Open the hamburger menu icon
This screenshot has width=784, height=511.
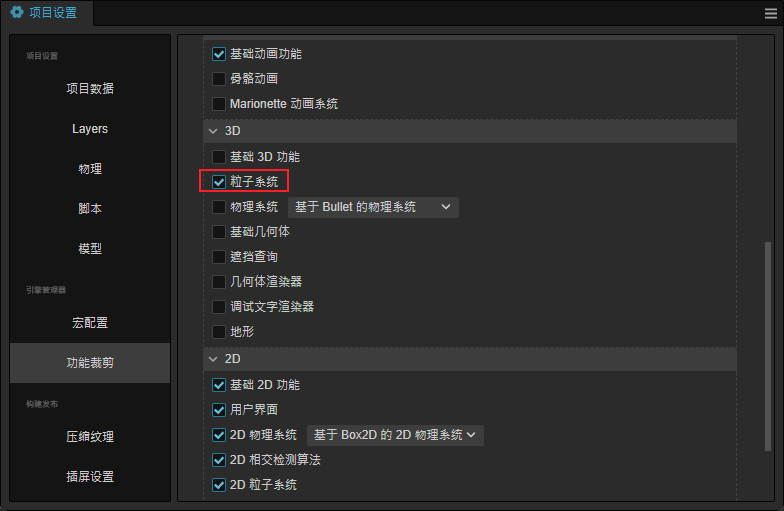click(x=770, y=14)
